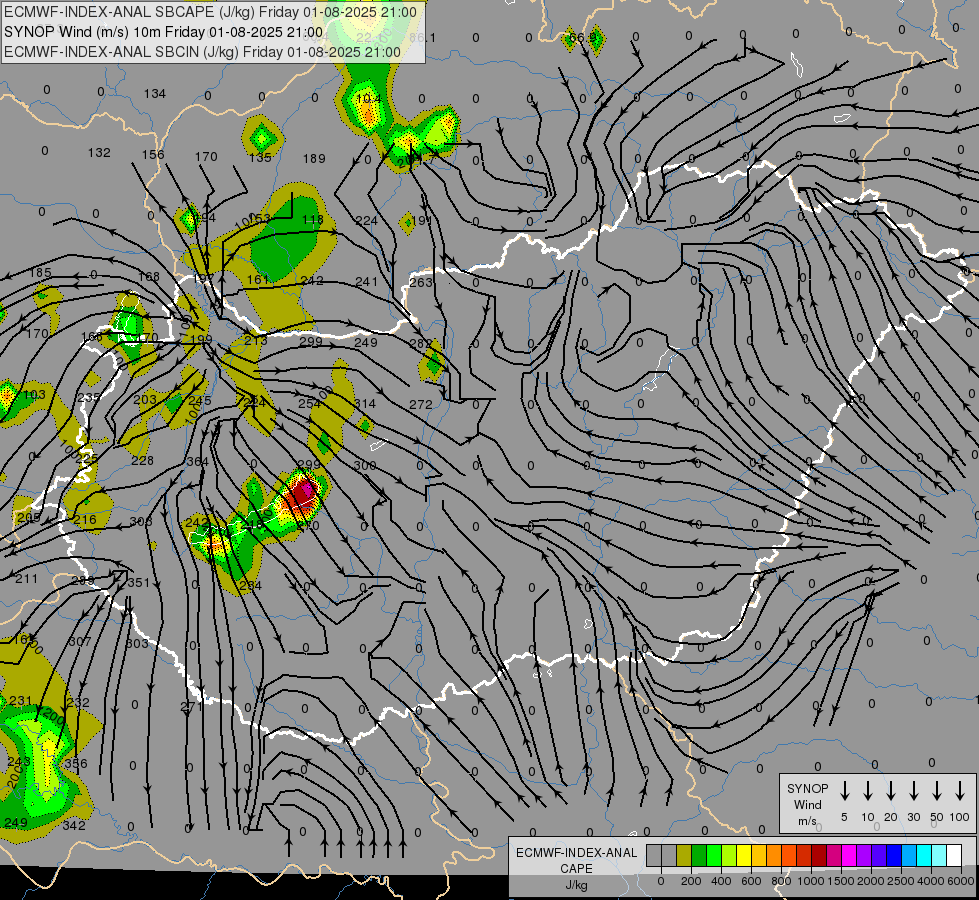This screenshot has width=979, height=900.
Task: Click the SBCIN title line in header
Action: [202, 52]
